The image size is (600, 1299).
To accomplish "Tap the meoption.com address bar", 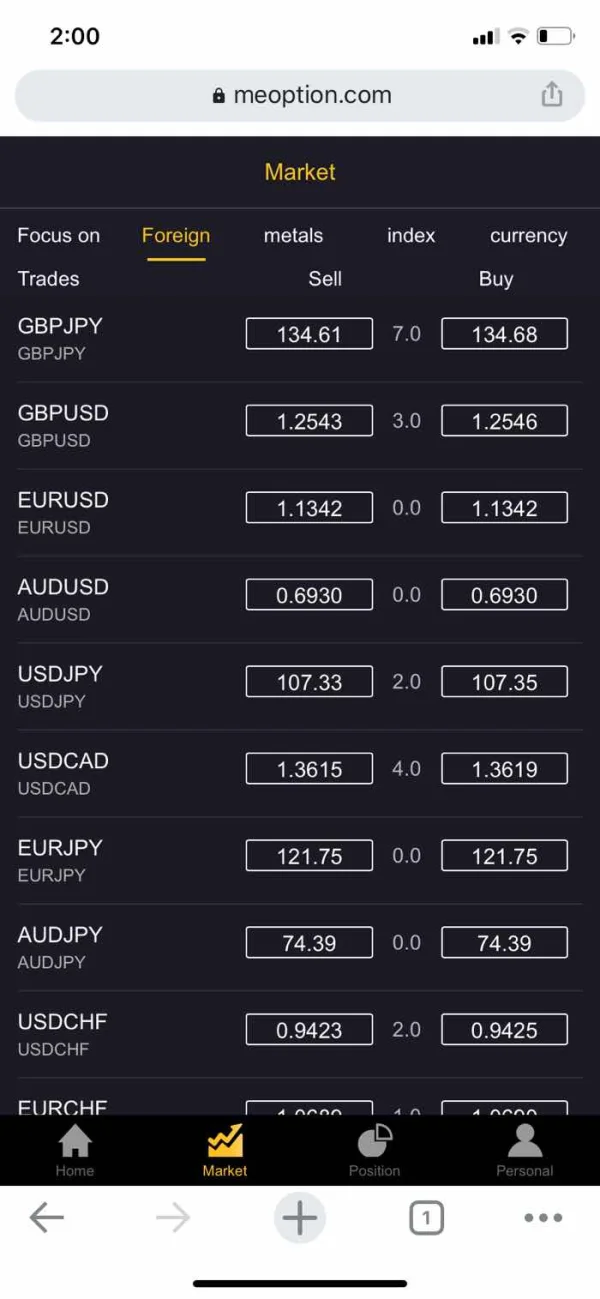I will point(300,95).
